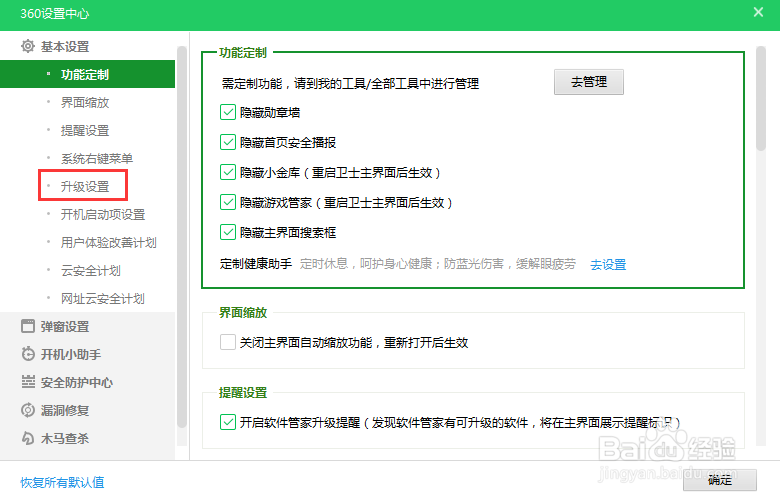Click the icon beside 木马查杀
This screenshot has width=780, height=500.
28,438
